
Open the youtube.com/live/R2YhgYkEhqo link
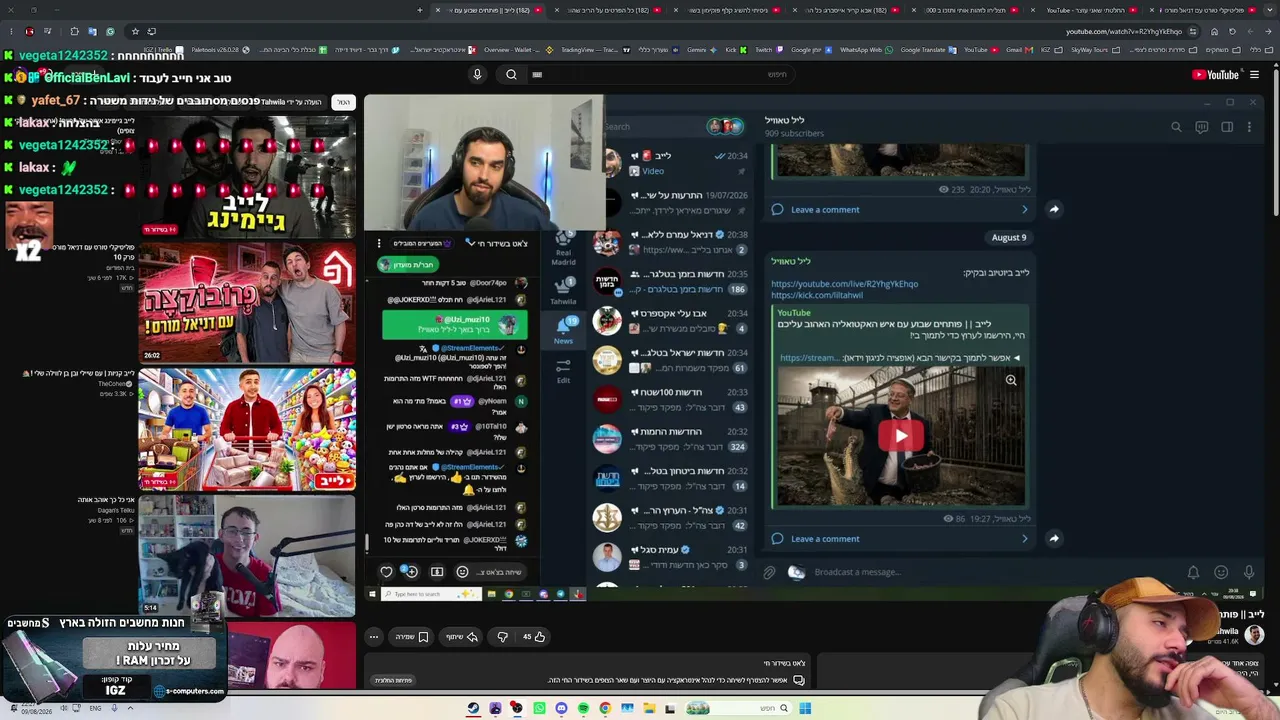[x=844, y=284]
